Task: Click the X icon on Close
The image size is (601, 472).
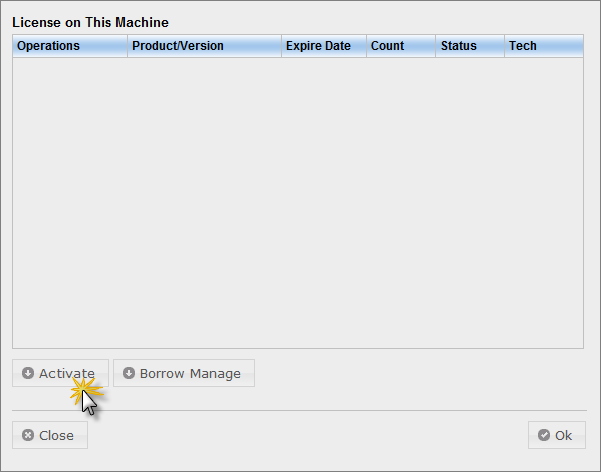Action: 28,435
